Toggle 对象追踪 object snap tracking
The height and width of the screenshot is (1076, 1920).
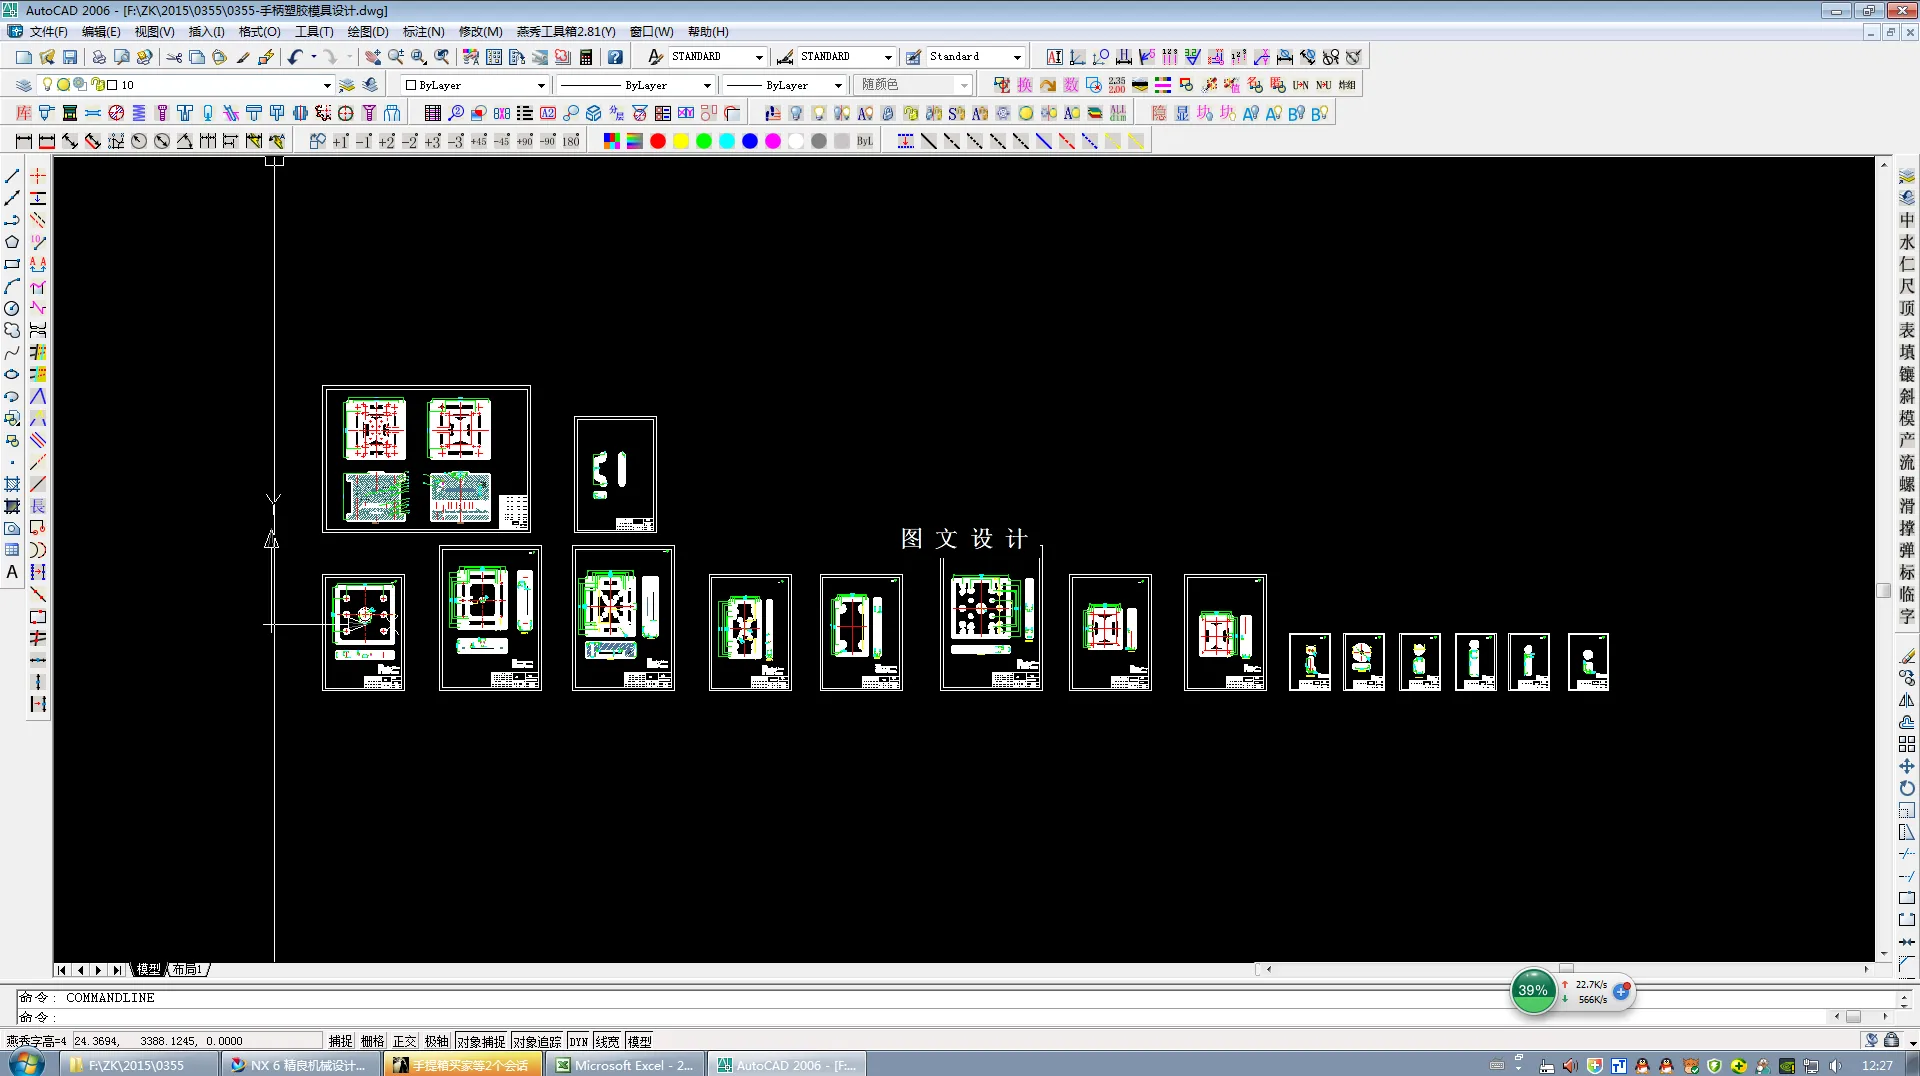click(537, 1041)
